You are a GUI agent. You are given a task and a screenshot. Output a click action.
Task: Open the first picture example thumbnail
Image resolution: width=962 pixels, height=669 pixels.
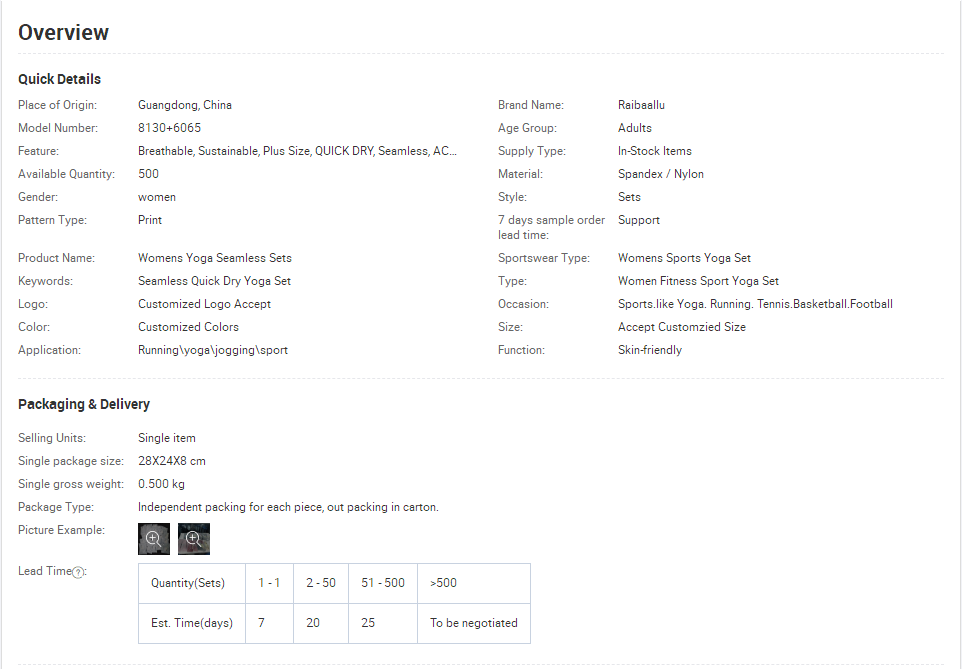[x=153, y=539]
